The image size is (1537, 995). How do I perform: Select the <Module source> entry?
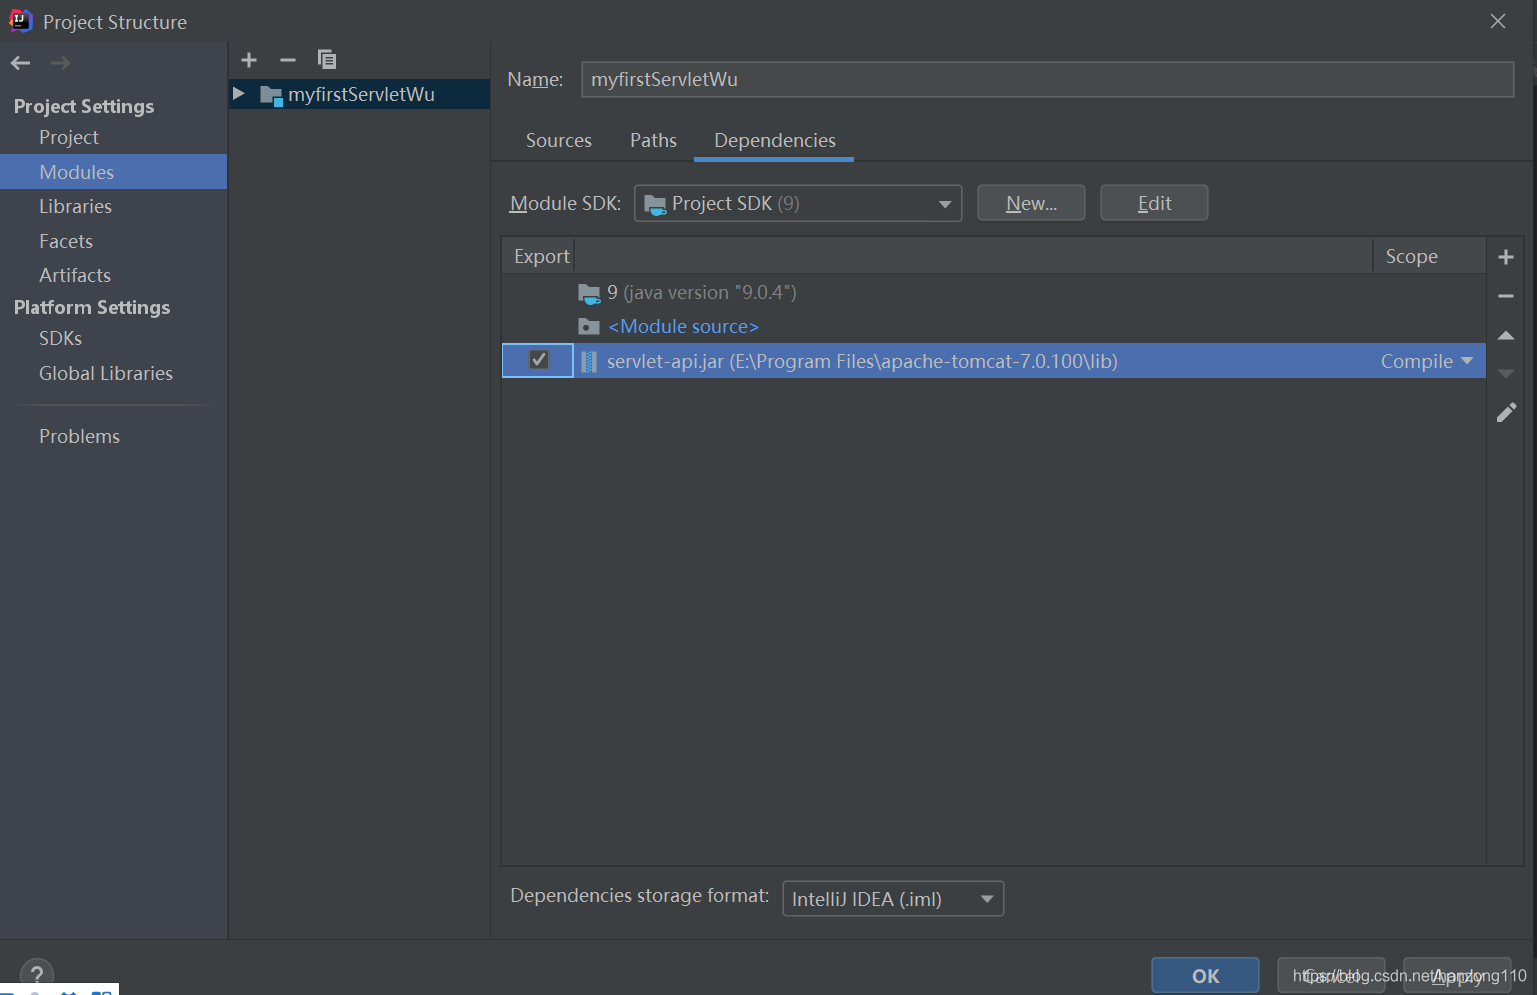tap(683, 327)
